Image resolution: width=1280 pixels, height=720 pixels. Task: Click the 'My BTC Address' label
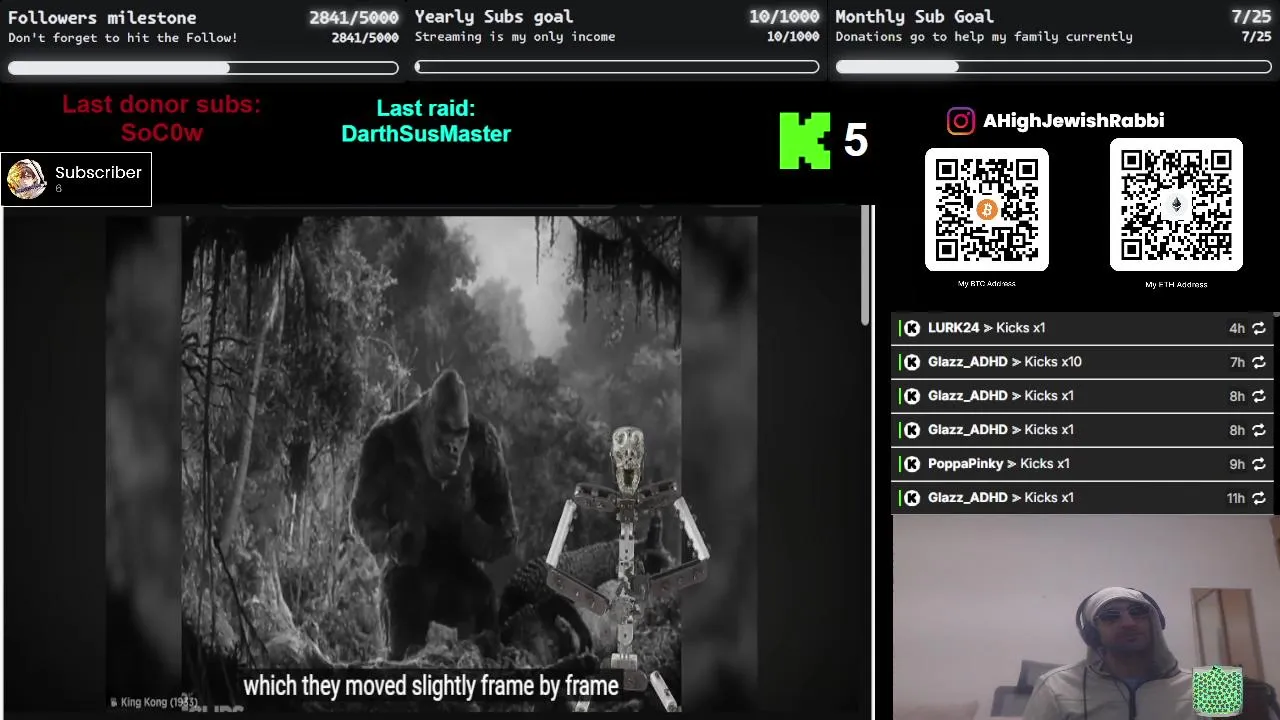pos(987,284)
